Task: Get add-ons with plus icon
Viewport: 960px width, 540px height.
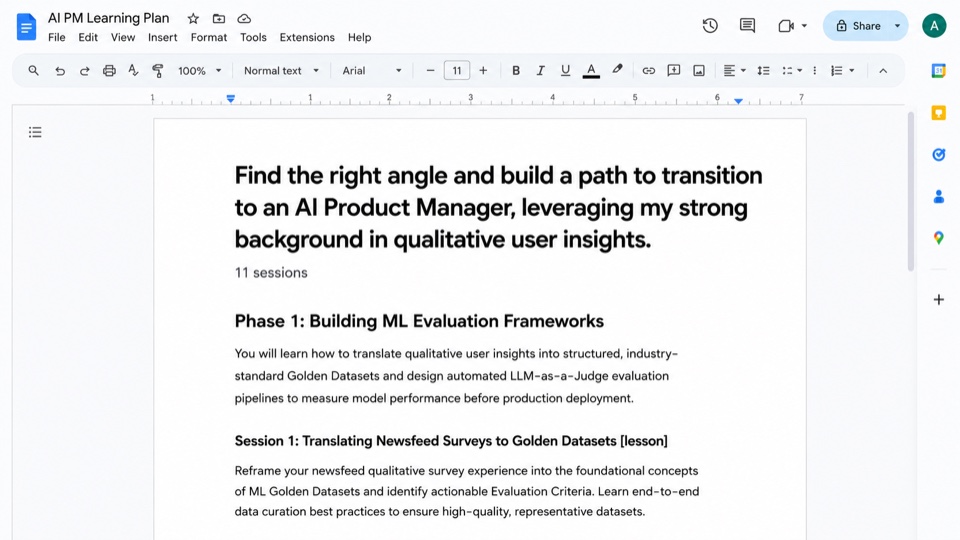Action: click(939, 299)
